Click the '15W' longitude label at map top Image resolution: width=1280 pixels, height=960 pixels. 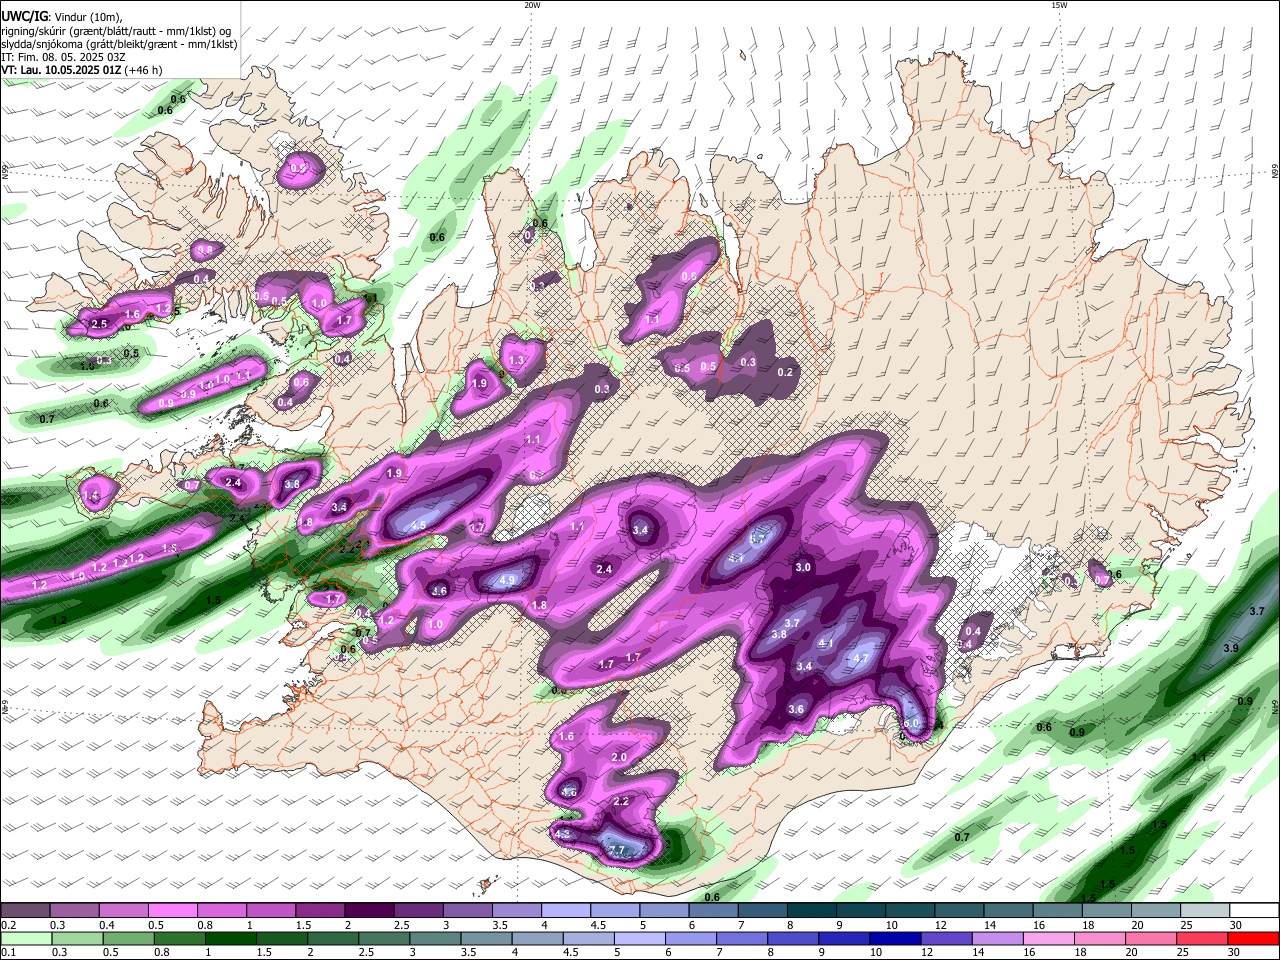[1060, 5]
